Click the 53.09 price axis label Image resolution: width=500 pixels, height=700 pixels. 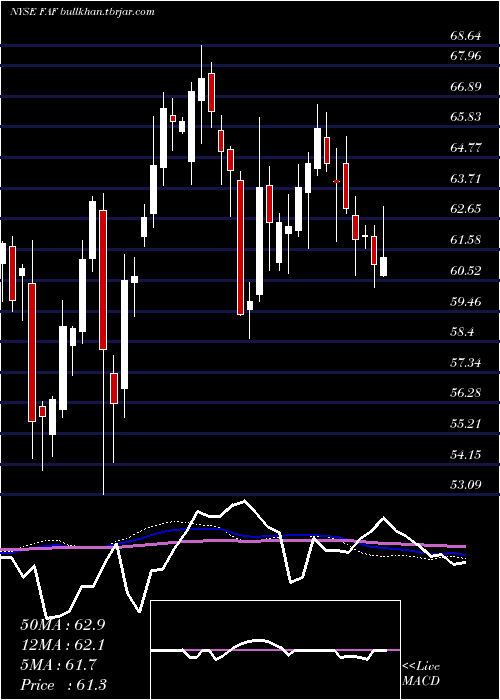point(466,485)
